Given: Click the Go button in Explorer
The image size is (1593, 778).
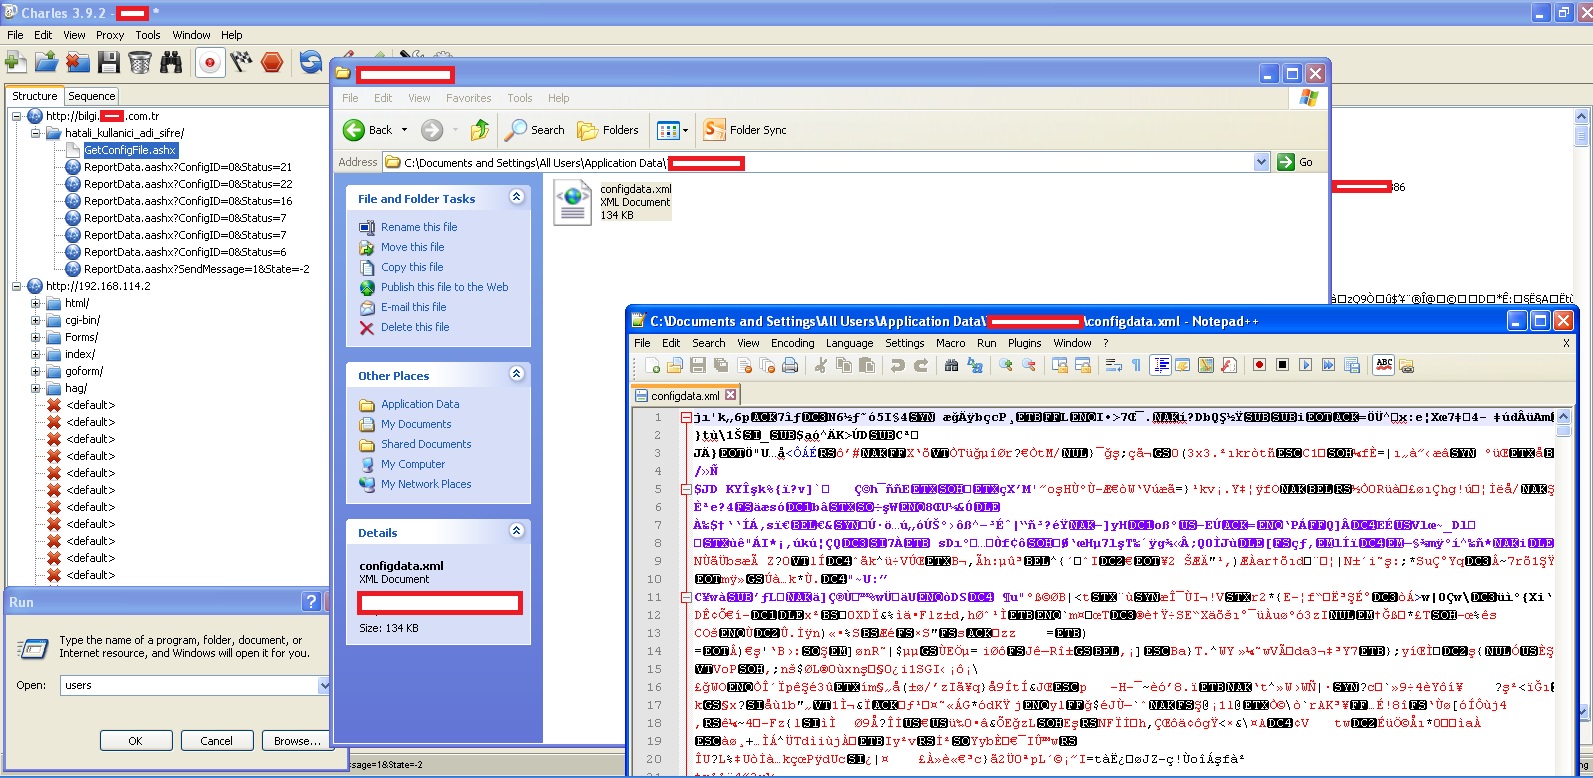Looking at the screenshot, I should (x=1296, y=162).
